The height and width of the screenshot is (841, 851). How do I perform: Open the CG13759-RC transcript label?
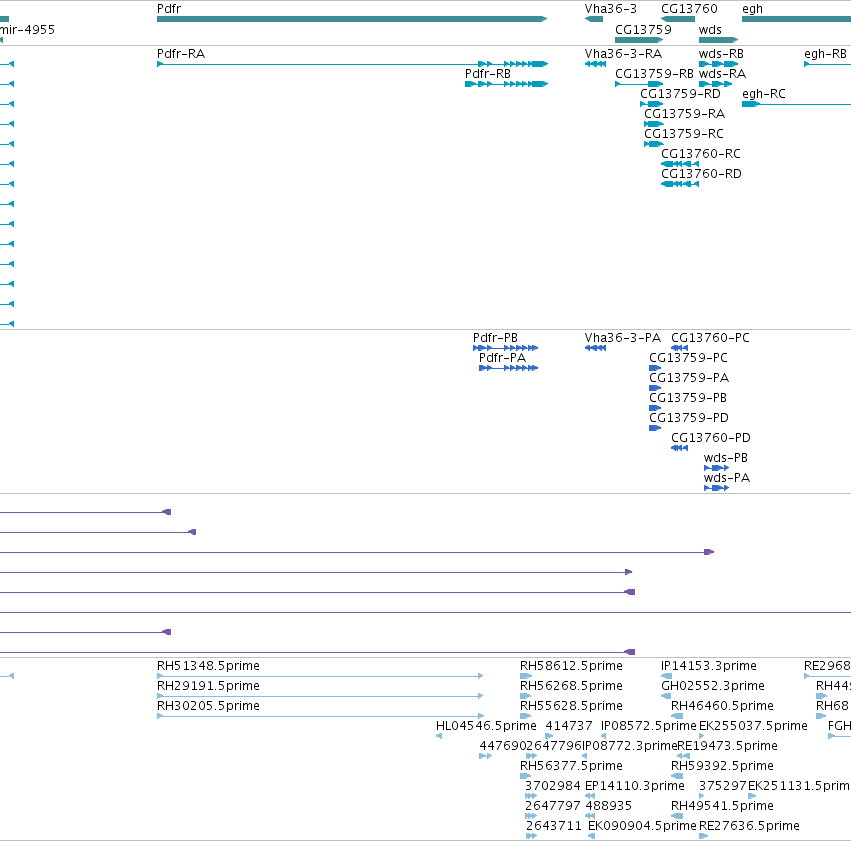click(684, 134)
